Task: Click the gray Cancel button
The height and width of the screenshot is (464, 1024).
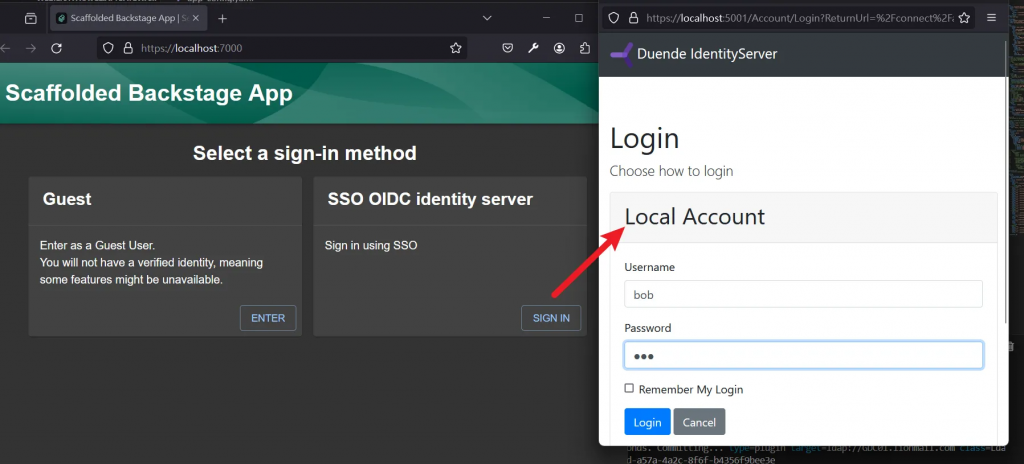Action: coord(699,422)
